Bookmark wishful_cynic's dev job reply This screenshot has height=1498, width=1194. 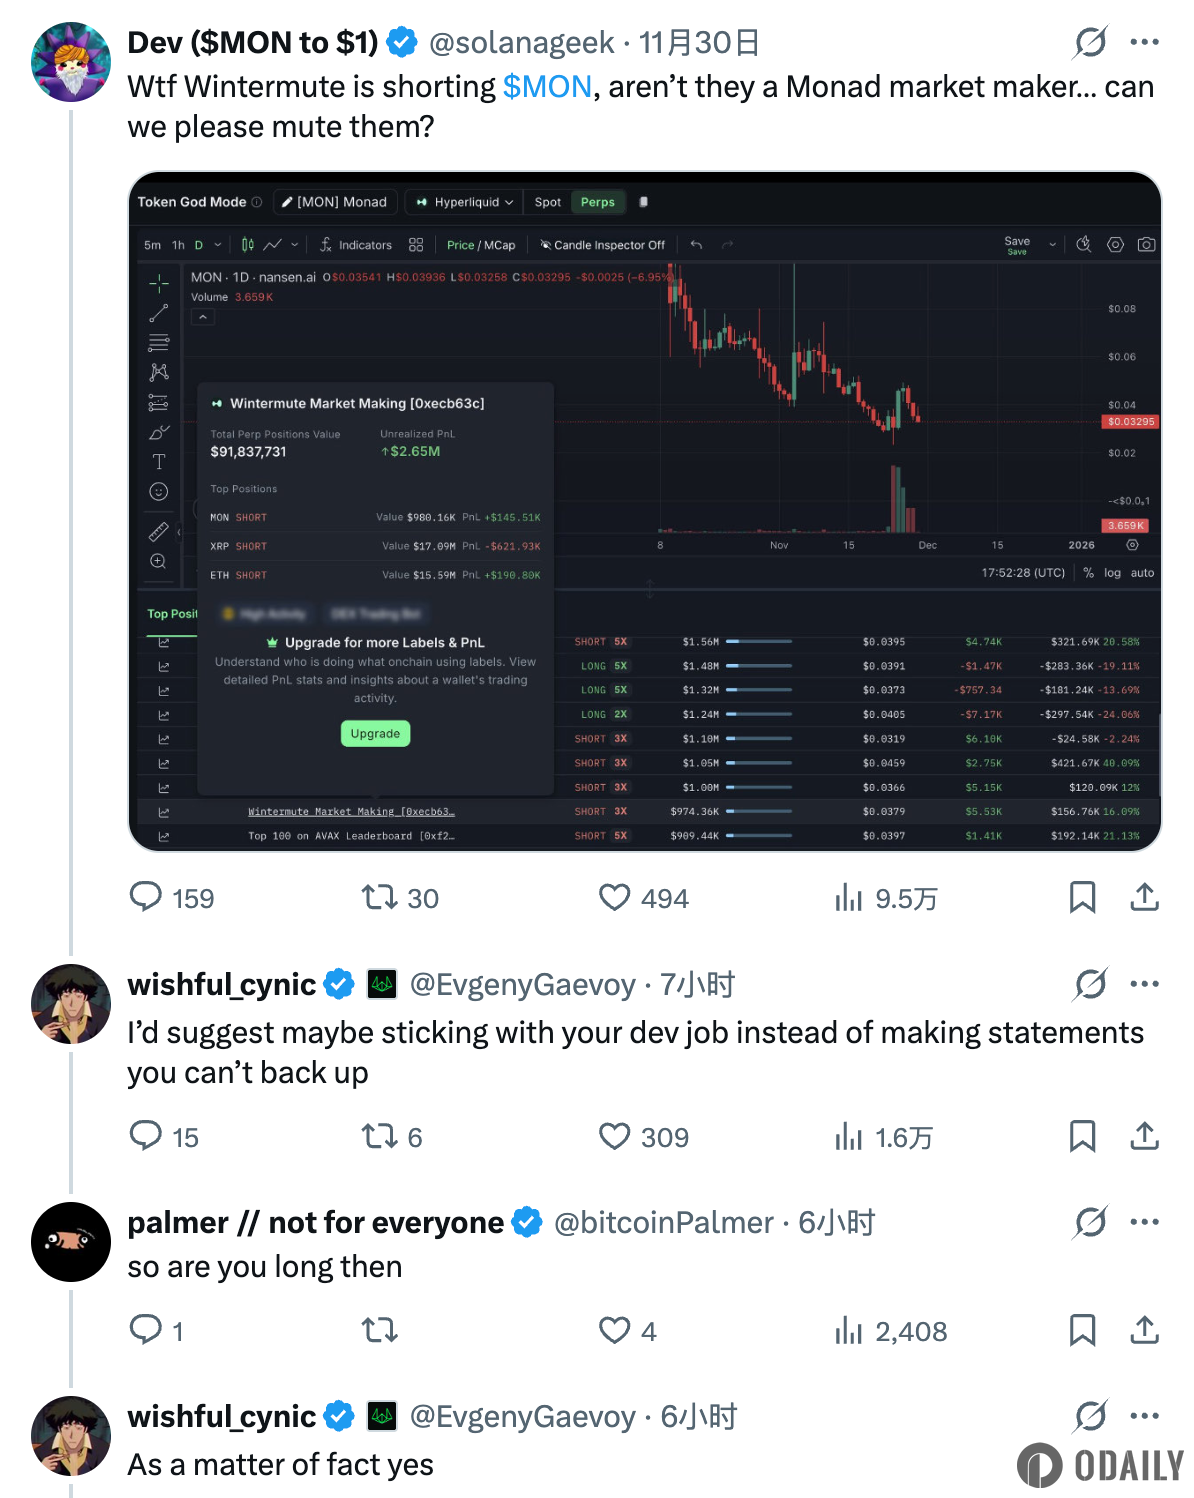click(x=1082, y=1136)
